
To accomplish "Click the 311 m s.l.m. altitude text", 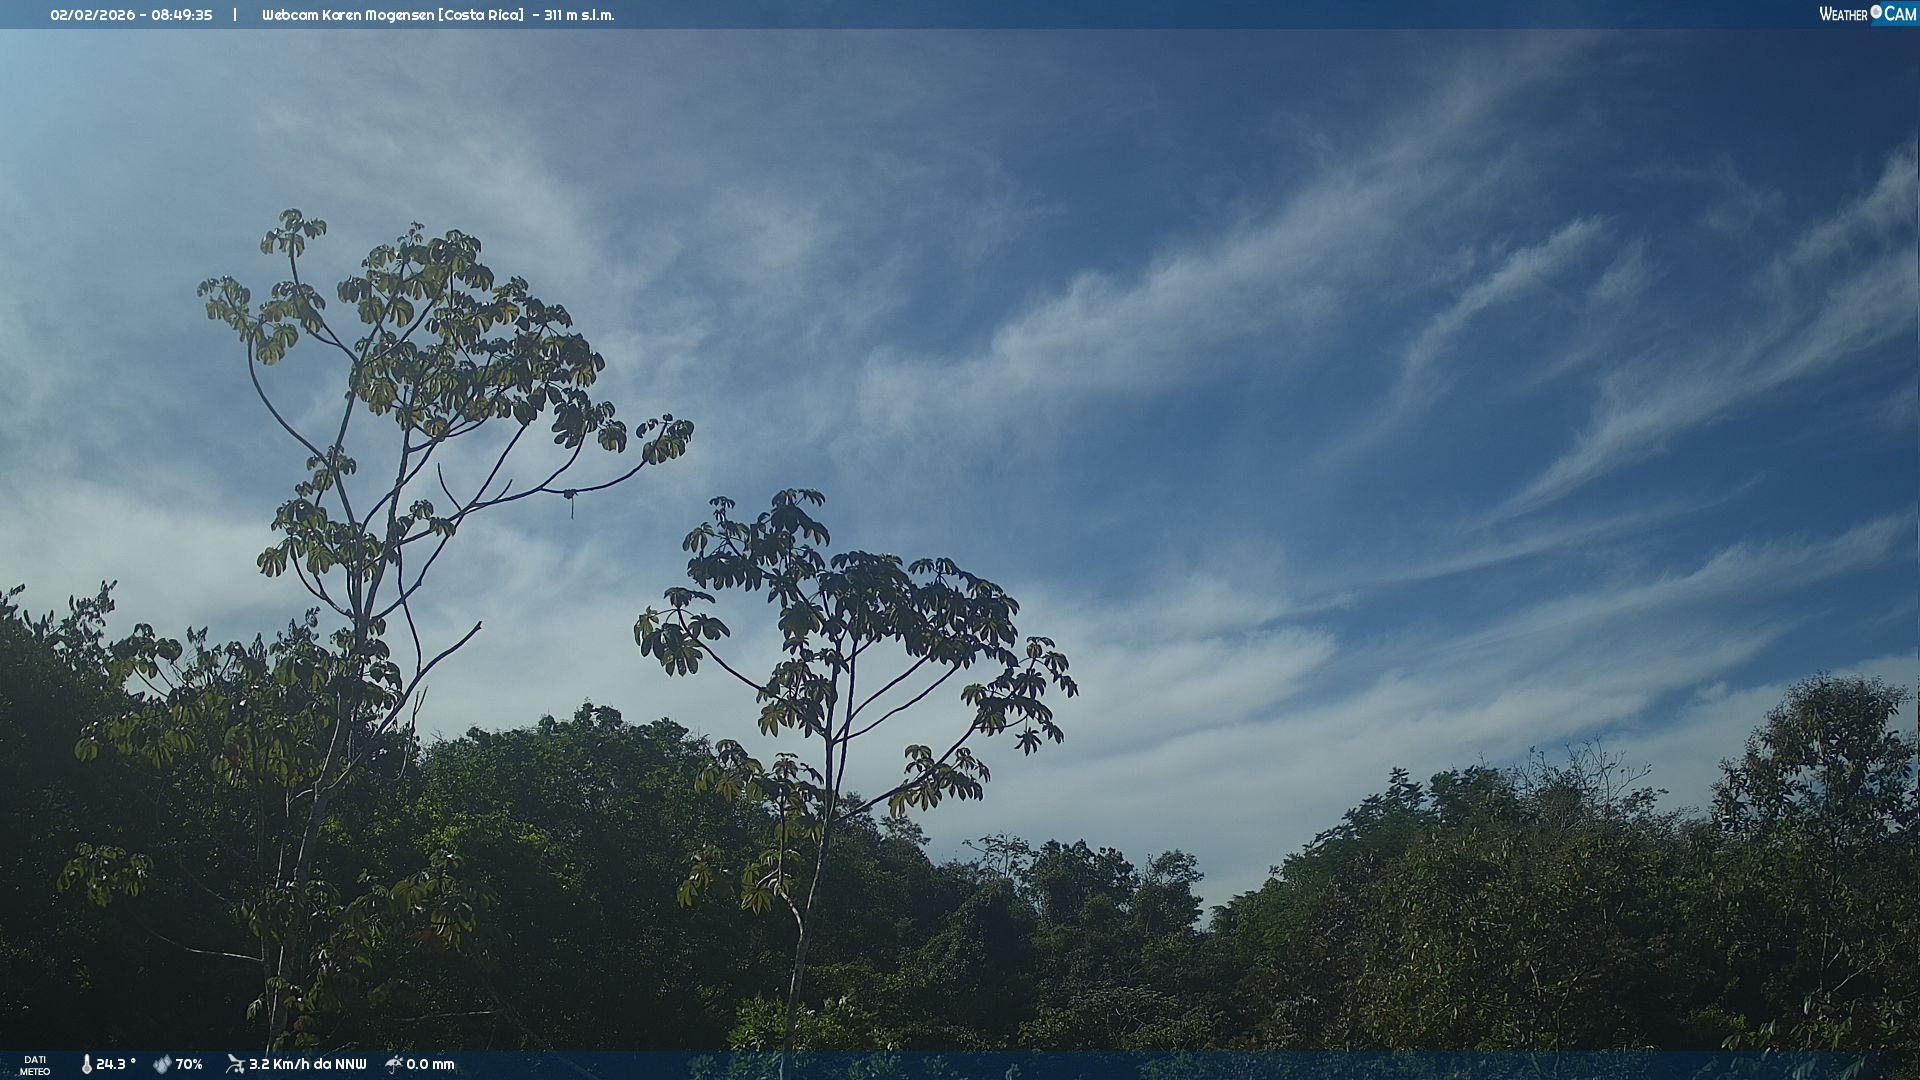I will (x=579, y=15).
